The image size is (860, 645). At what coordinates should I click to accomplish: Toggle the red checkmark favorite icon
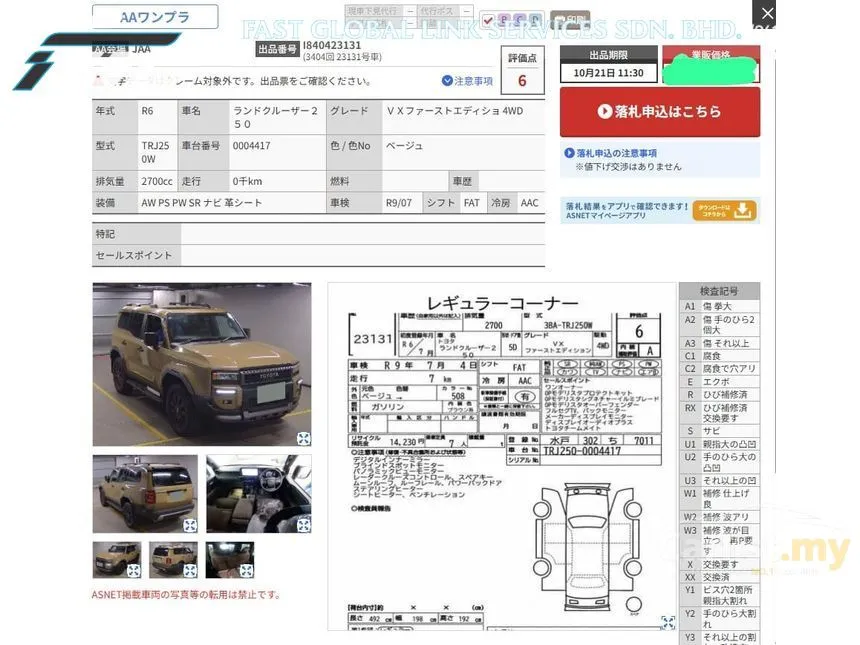coord(488,20)
